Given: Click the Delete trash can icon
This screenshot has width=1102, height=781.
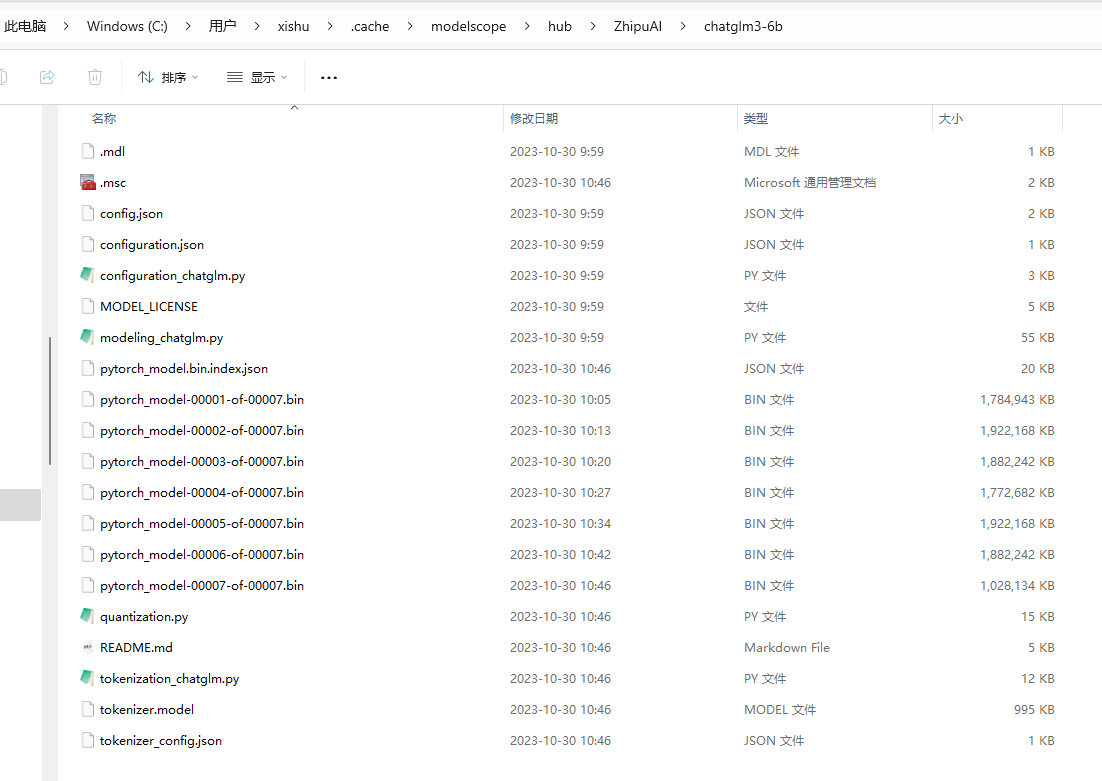Looking at the screenshot, I should coord(95,77).
